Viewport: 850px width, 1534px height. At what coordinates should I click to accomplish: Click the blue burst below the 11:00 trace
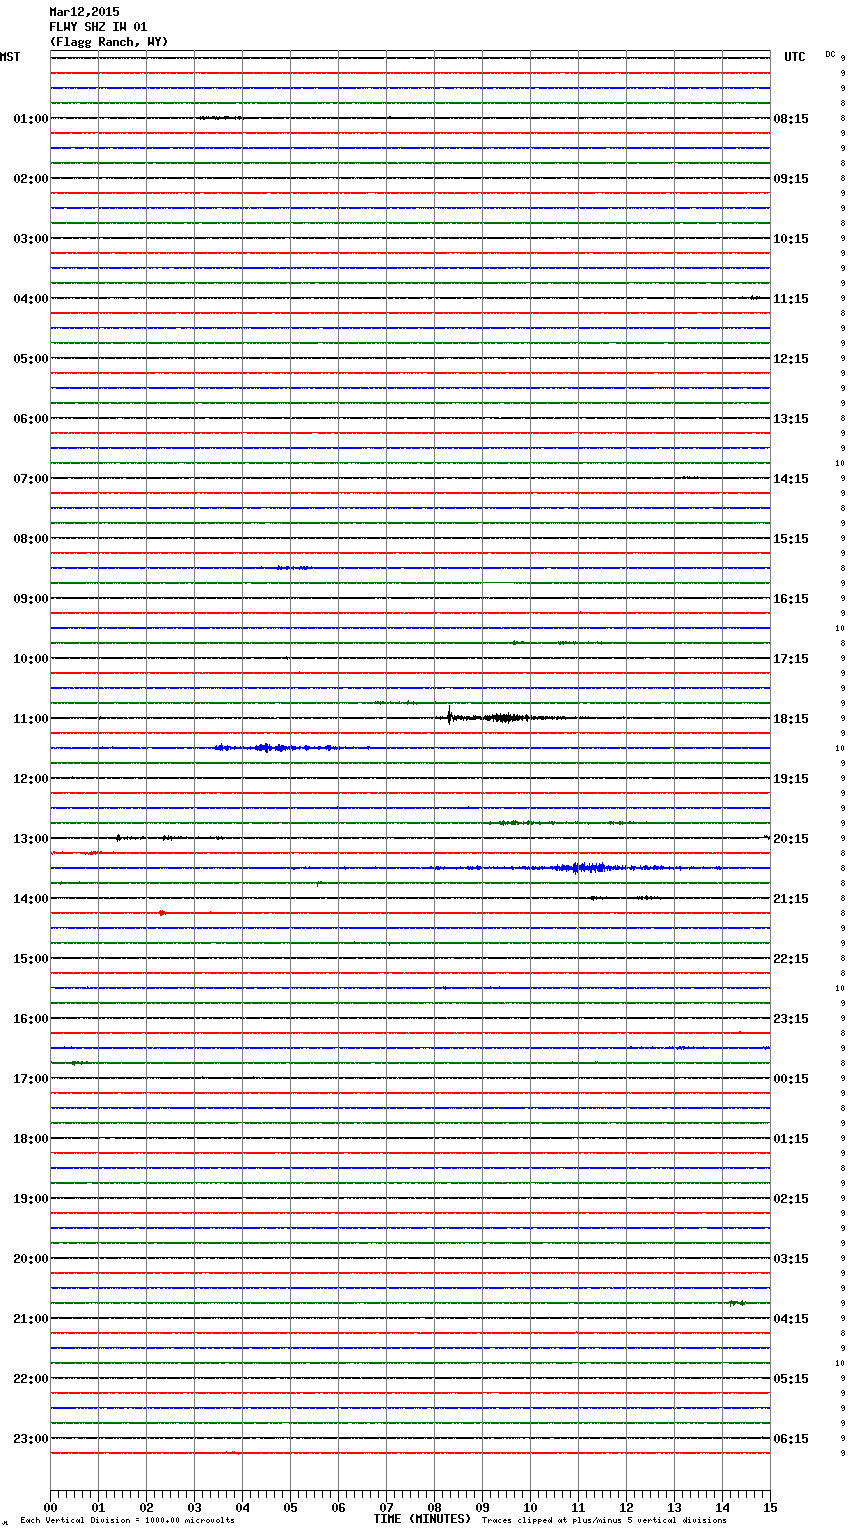tap(270, 748)
